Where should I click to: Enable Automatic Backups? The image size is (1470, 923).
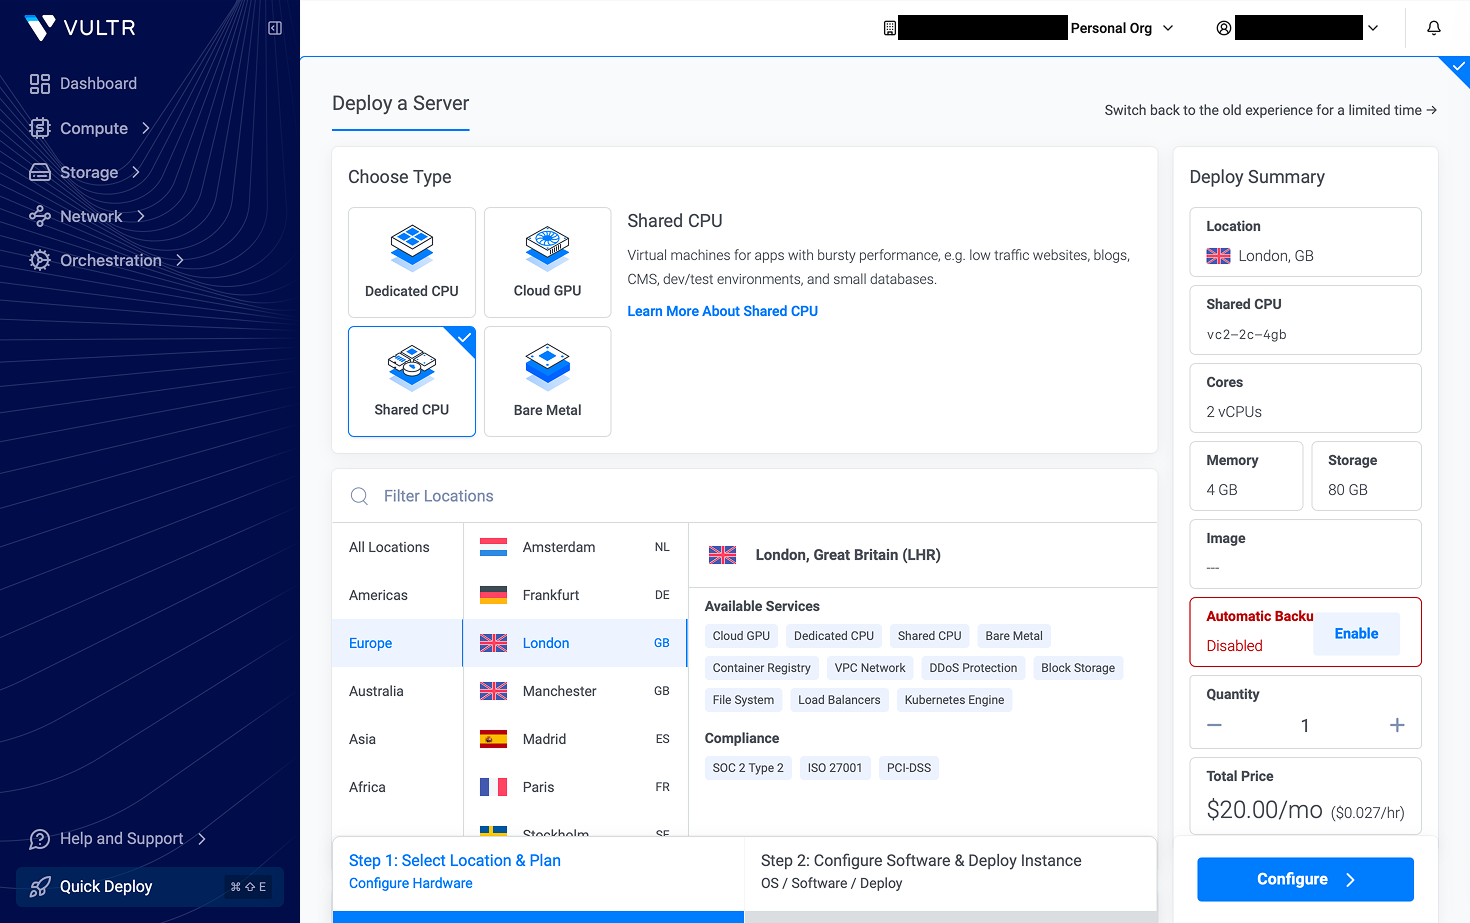(x=1356, y=634)
